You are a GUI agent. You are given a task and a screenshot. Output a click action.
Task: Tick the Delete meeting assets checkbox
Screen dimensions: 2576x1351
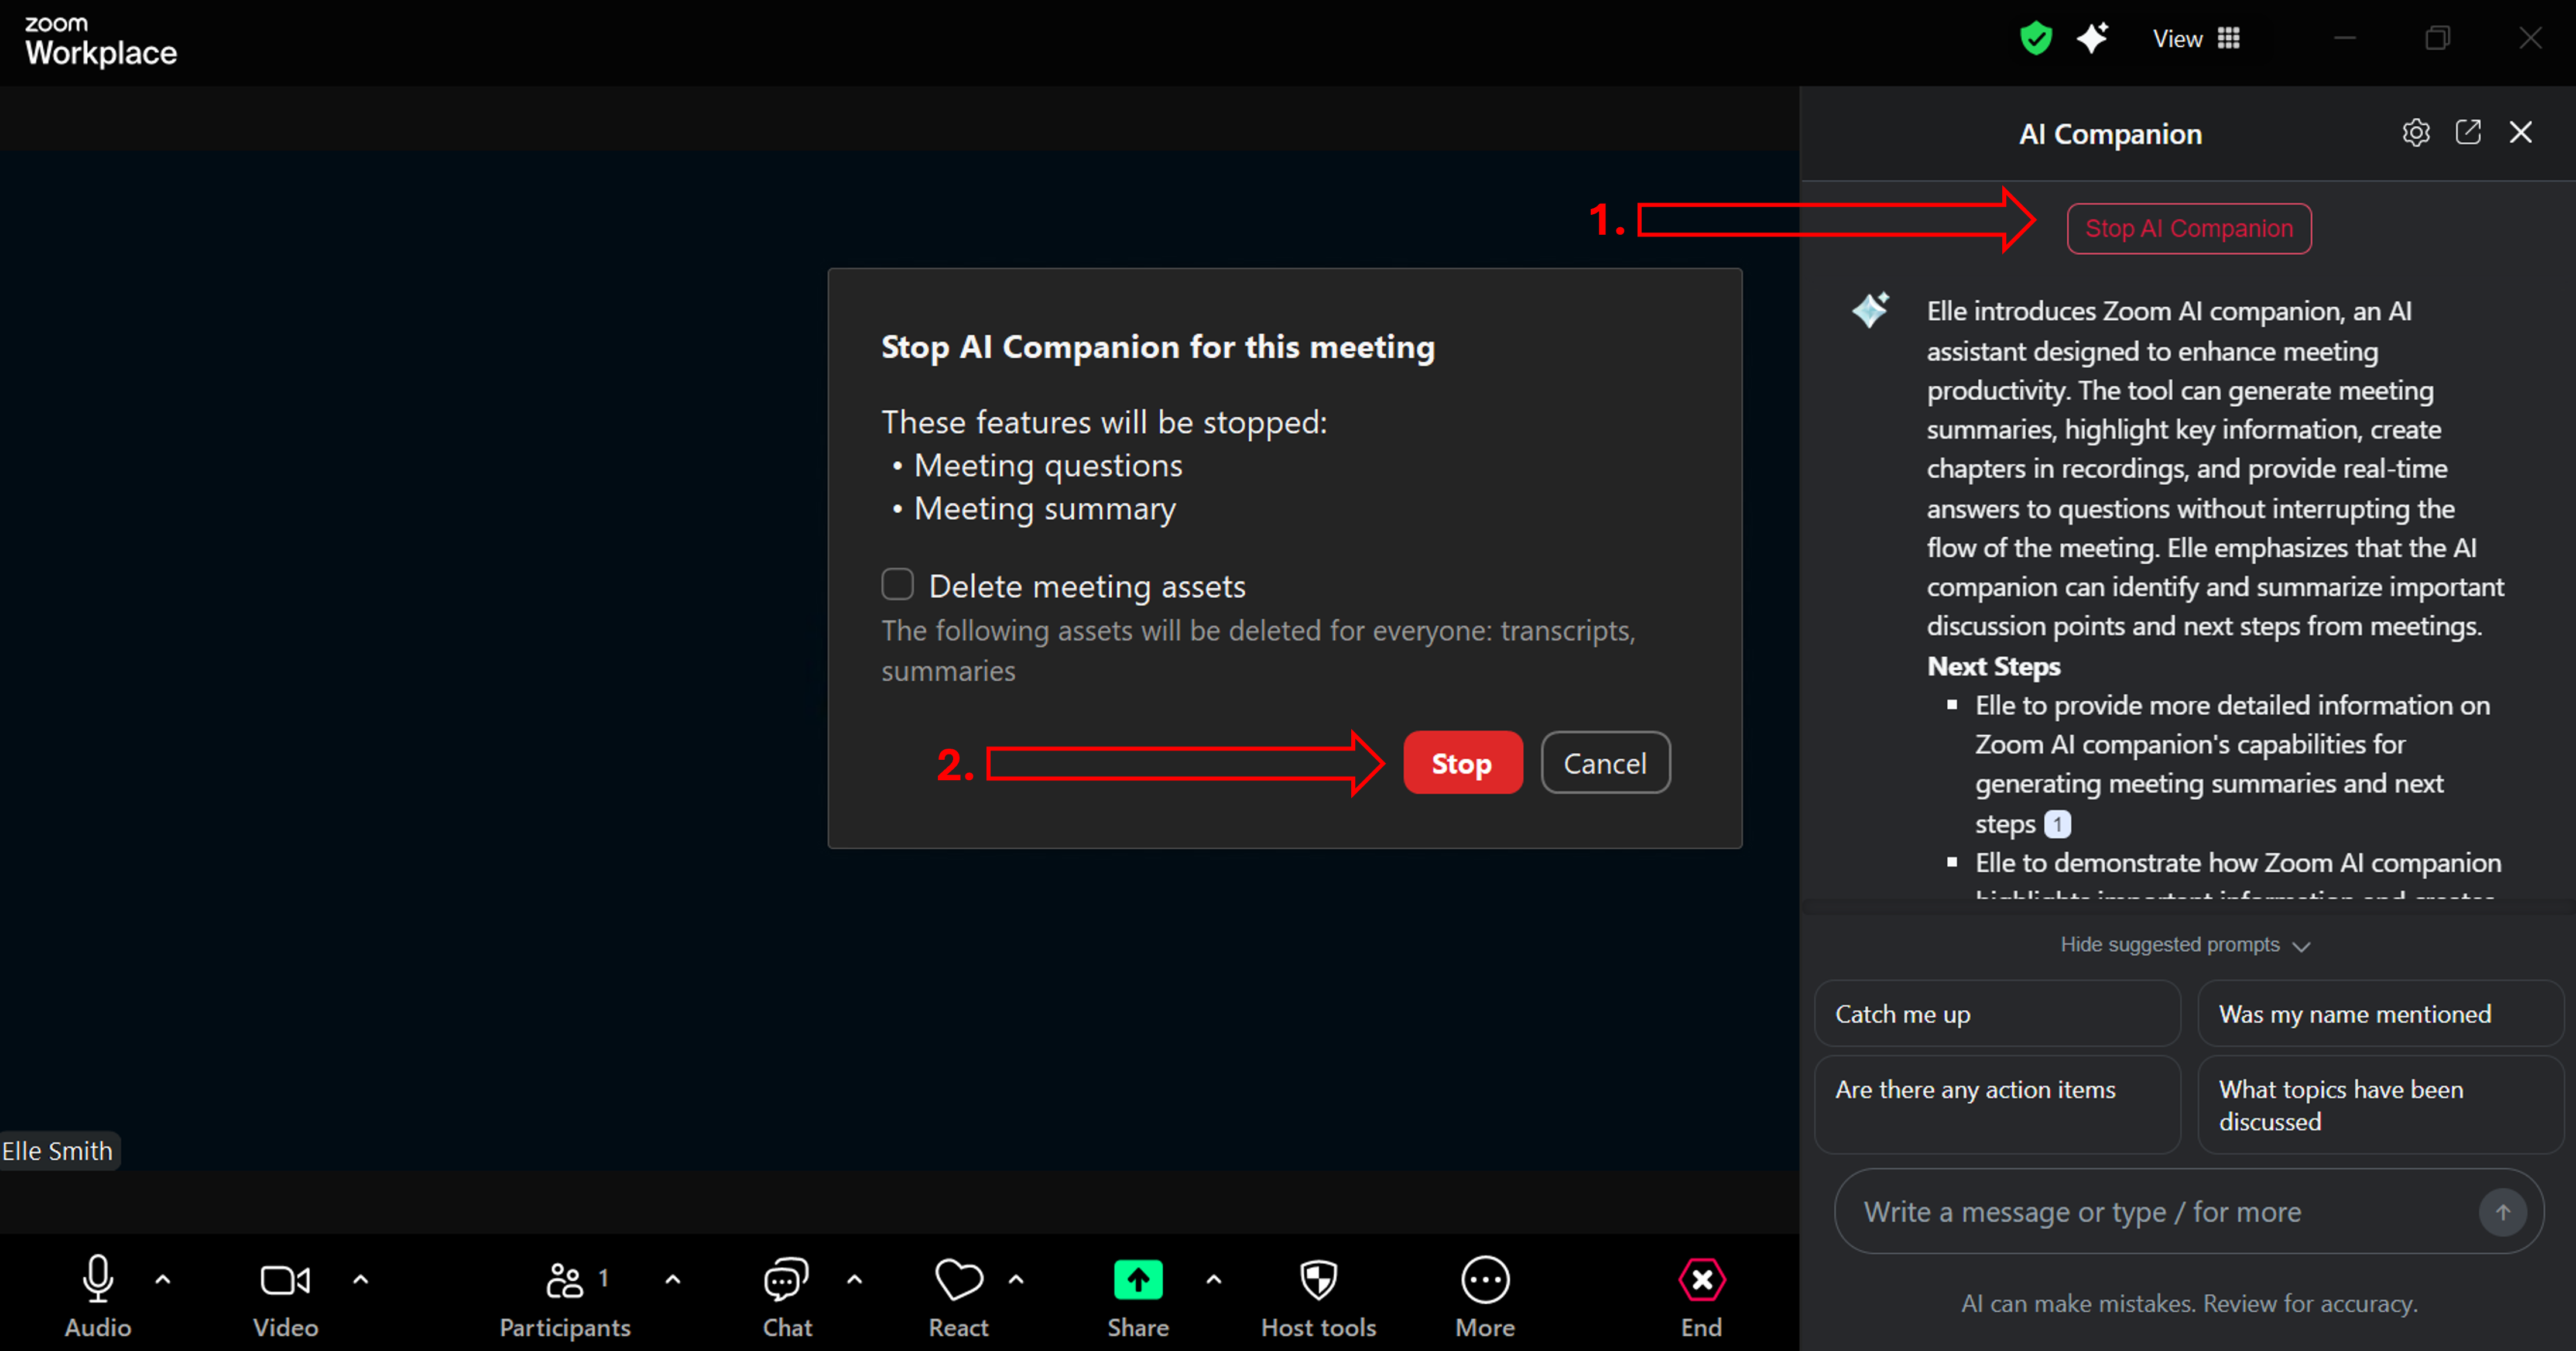(x=897, y=584)
